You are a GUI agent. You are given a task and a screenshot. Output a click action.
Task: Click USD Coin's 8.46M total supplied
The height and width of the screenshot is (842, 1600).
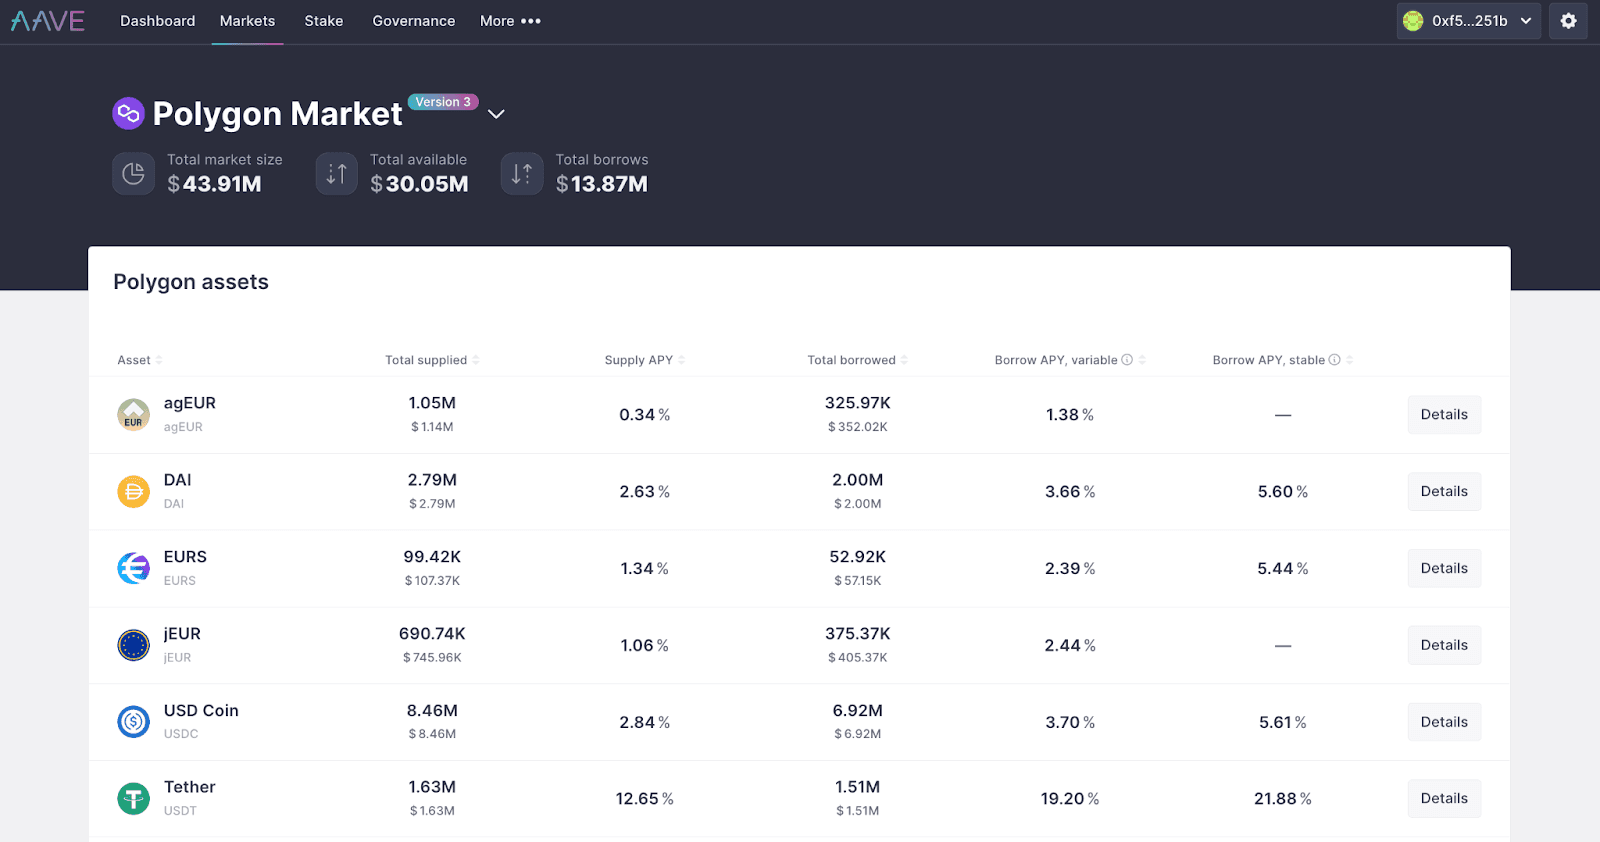(x=432, y=710)
